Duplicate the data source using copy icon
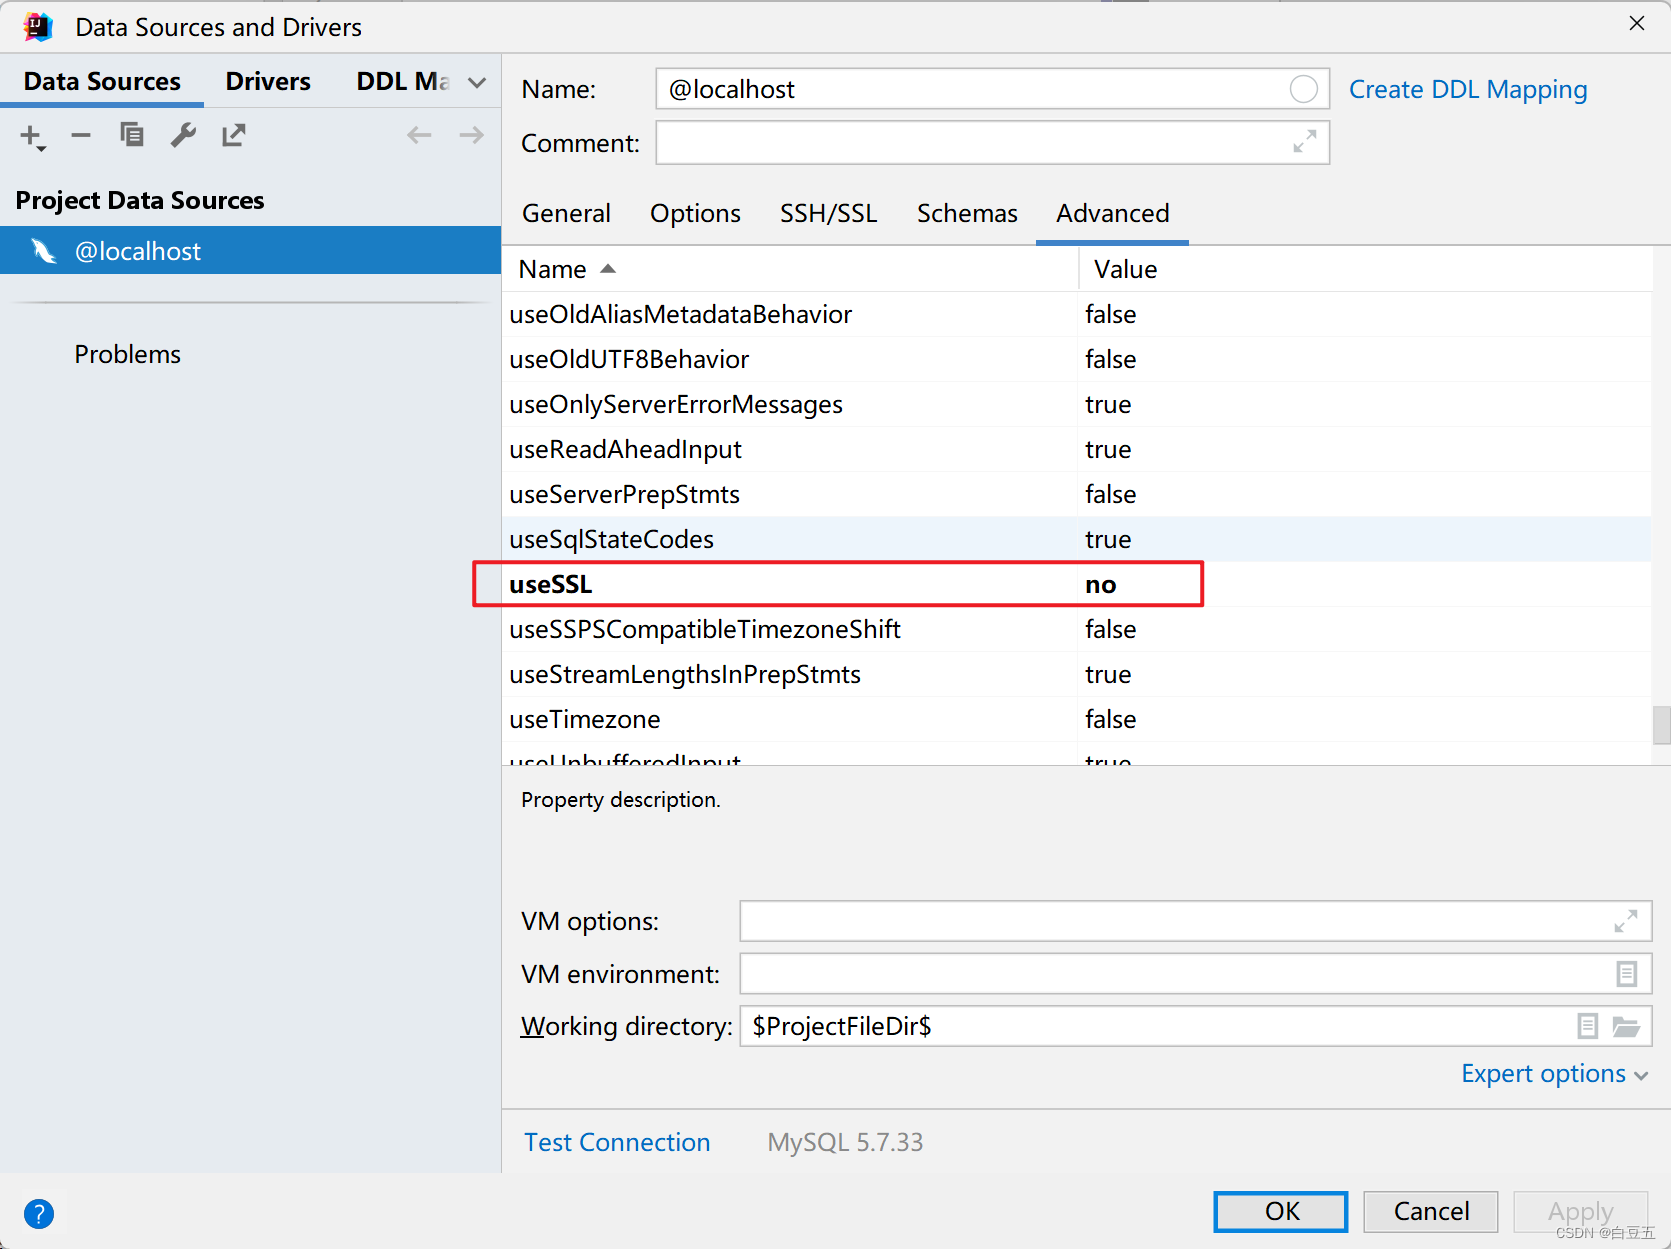The height and width of the screenshot is (1249, 1671). (x=132, y=135)
